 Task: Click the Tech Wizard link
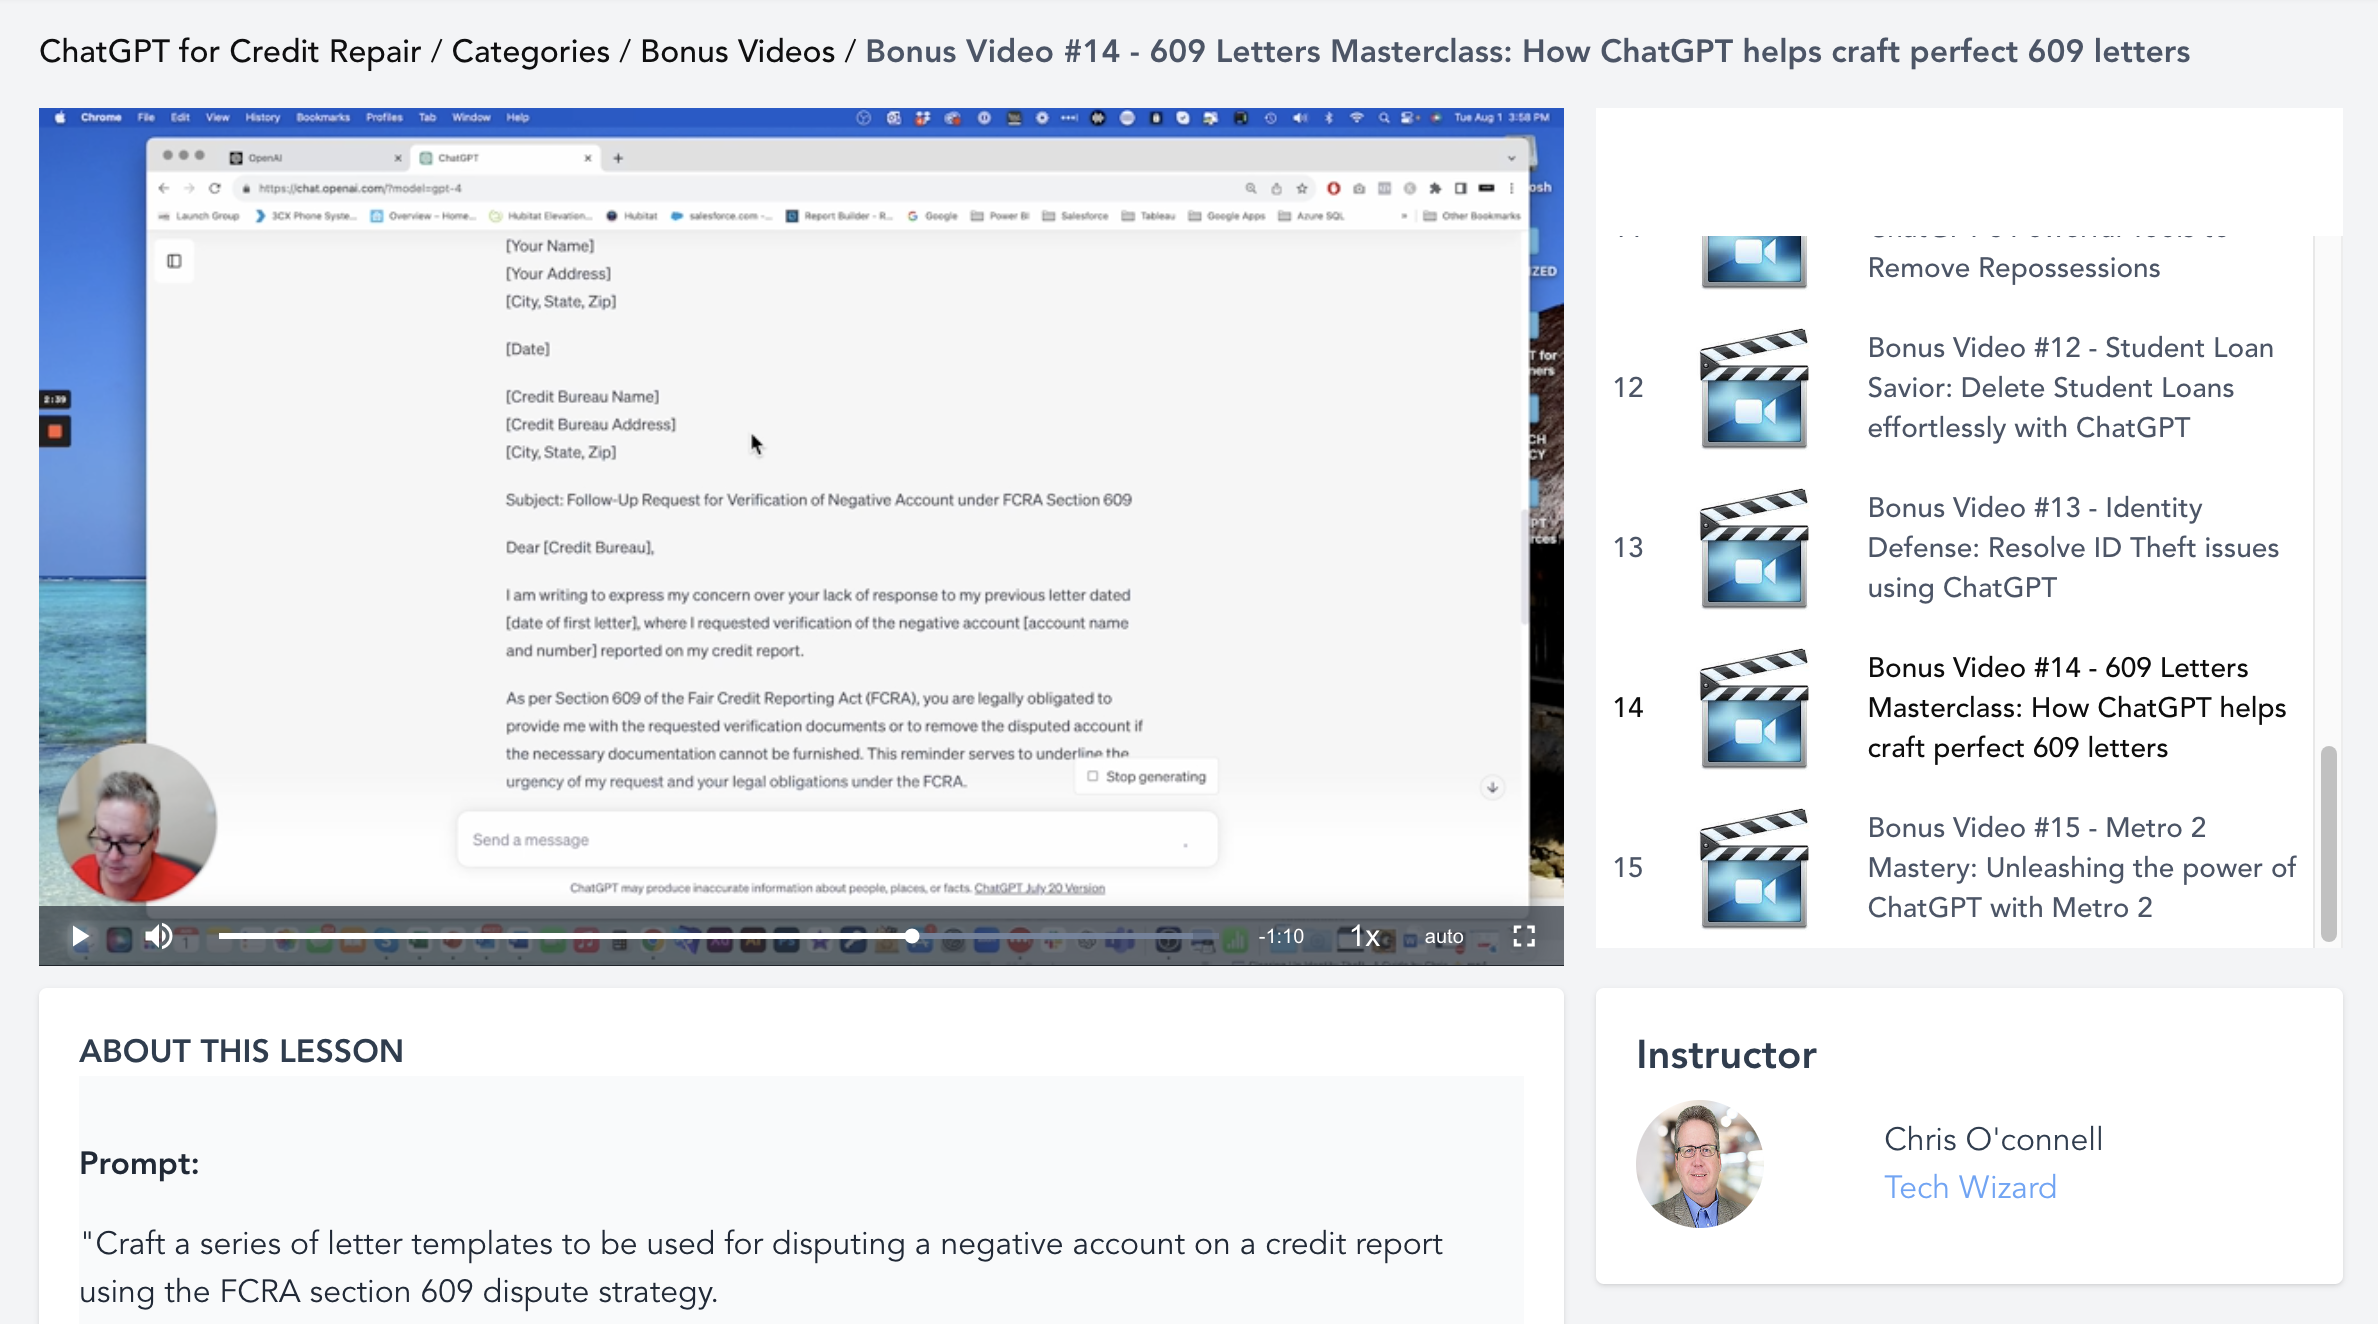[1970, 1187]
